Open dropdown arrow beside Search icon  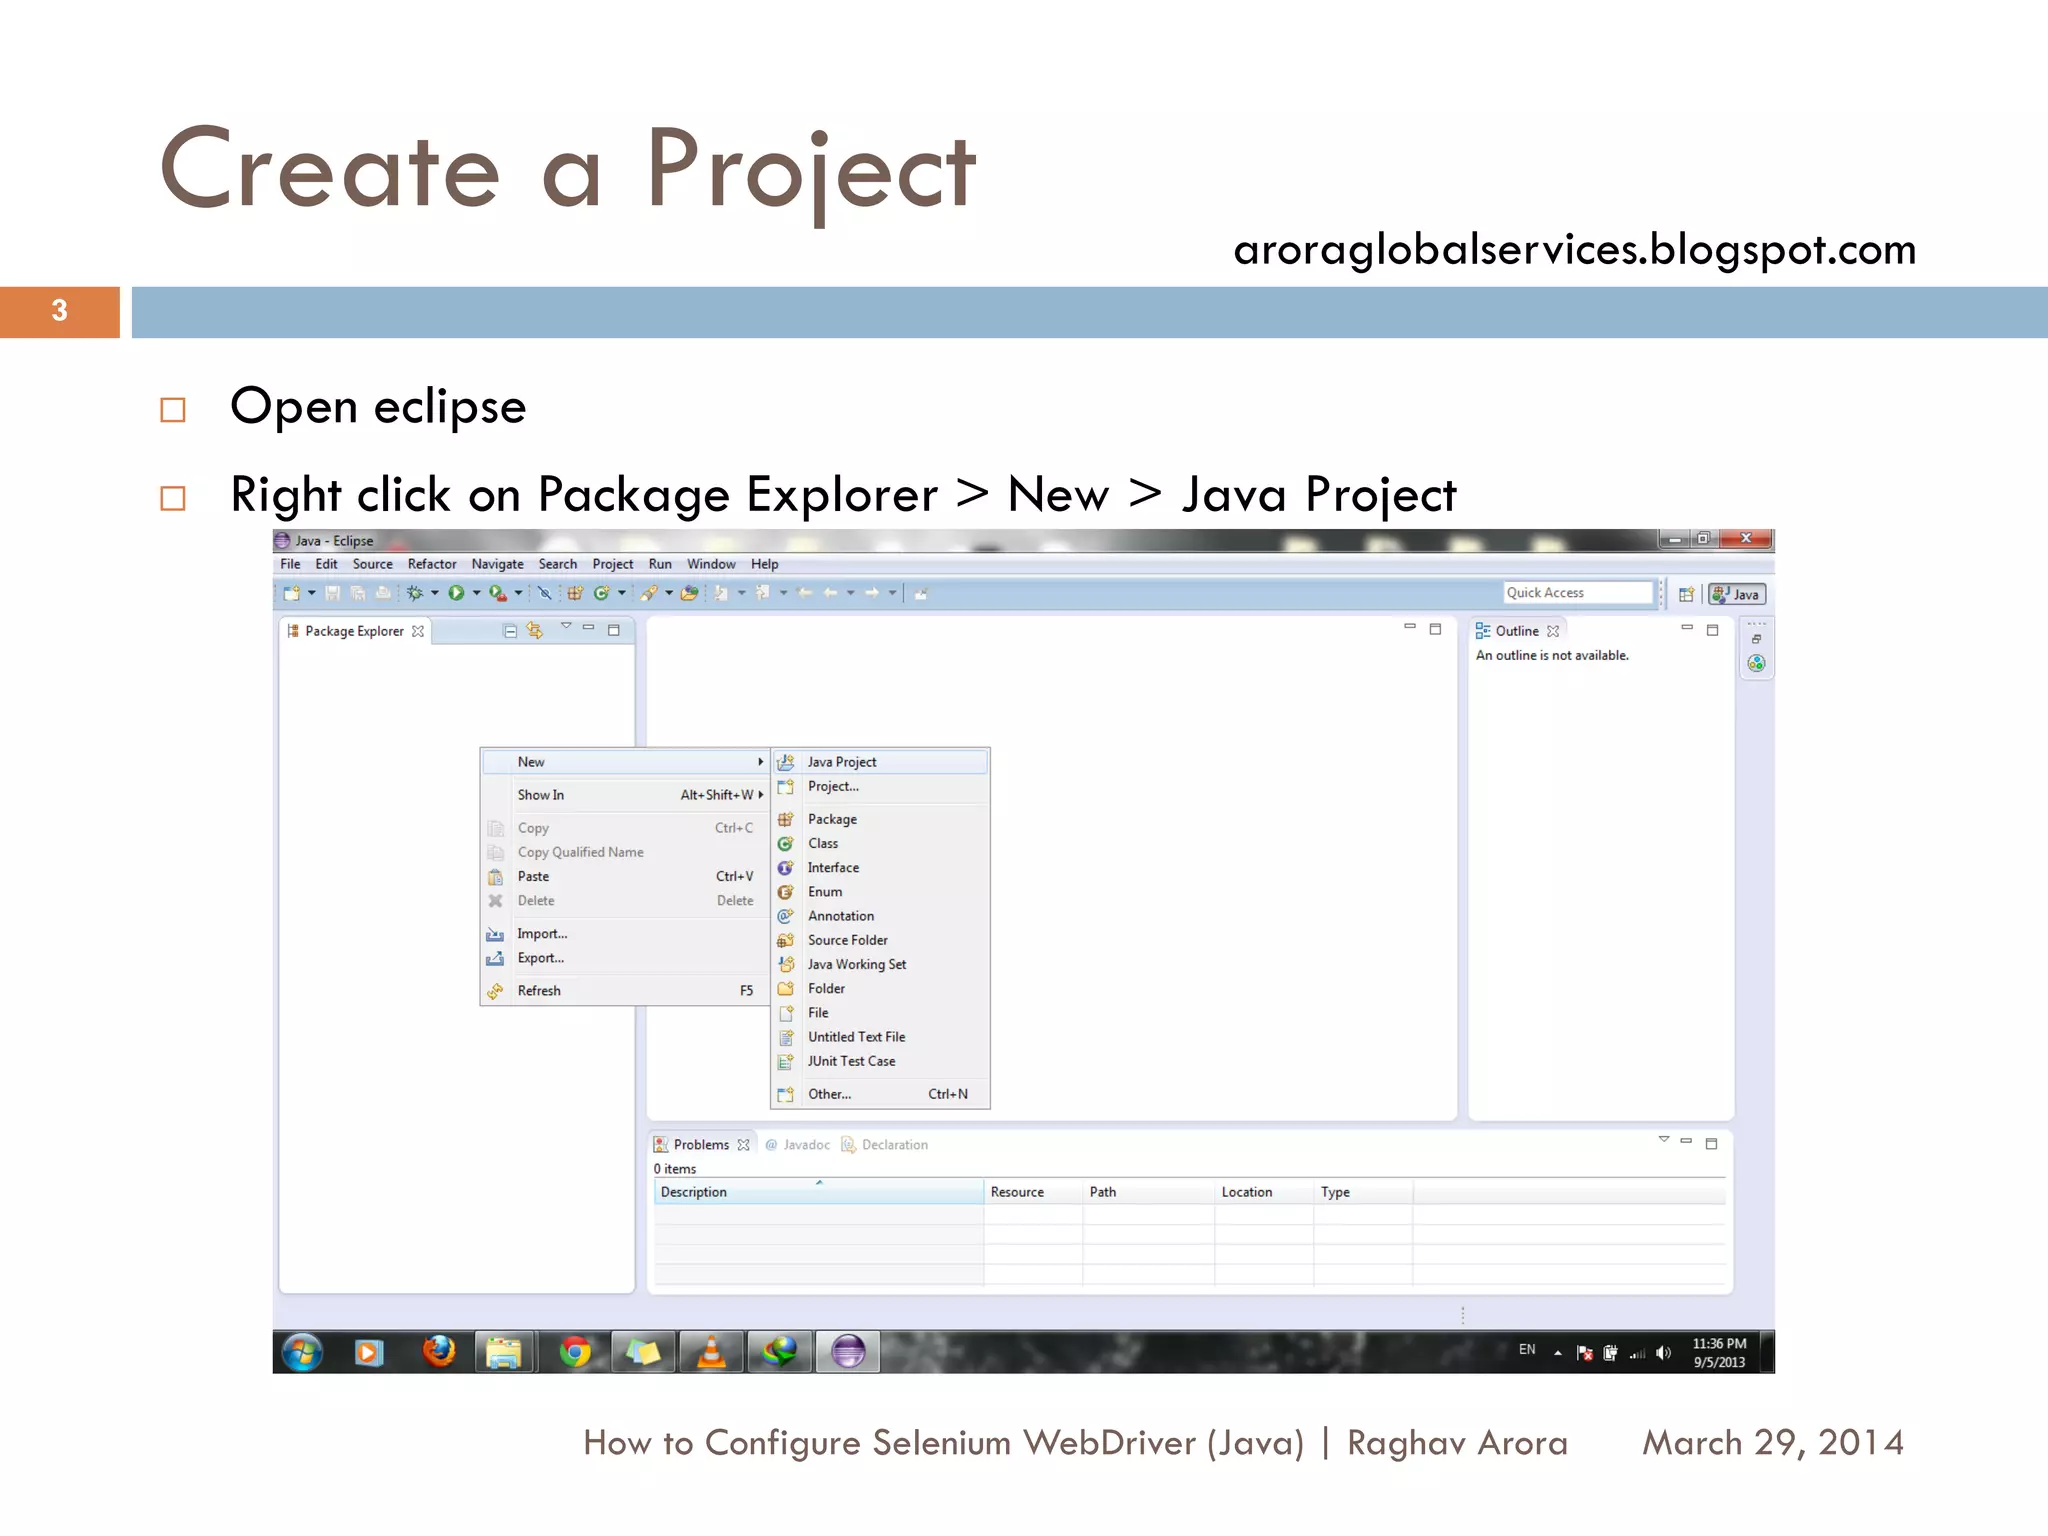click(x=669, y=593)
